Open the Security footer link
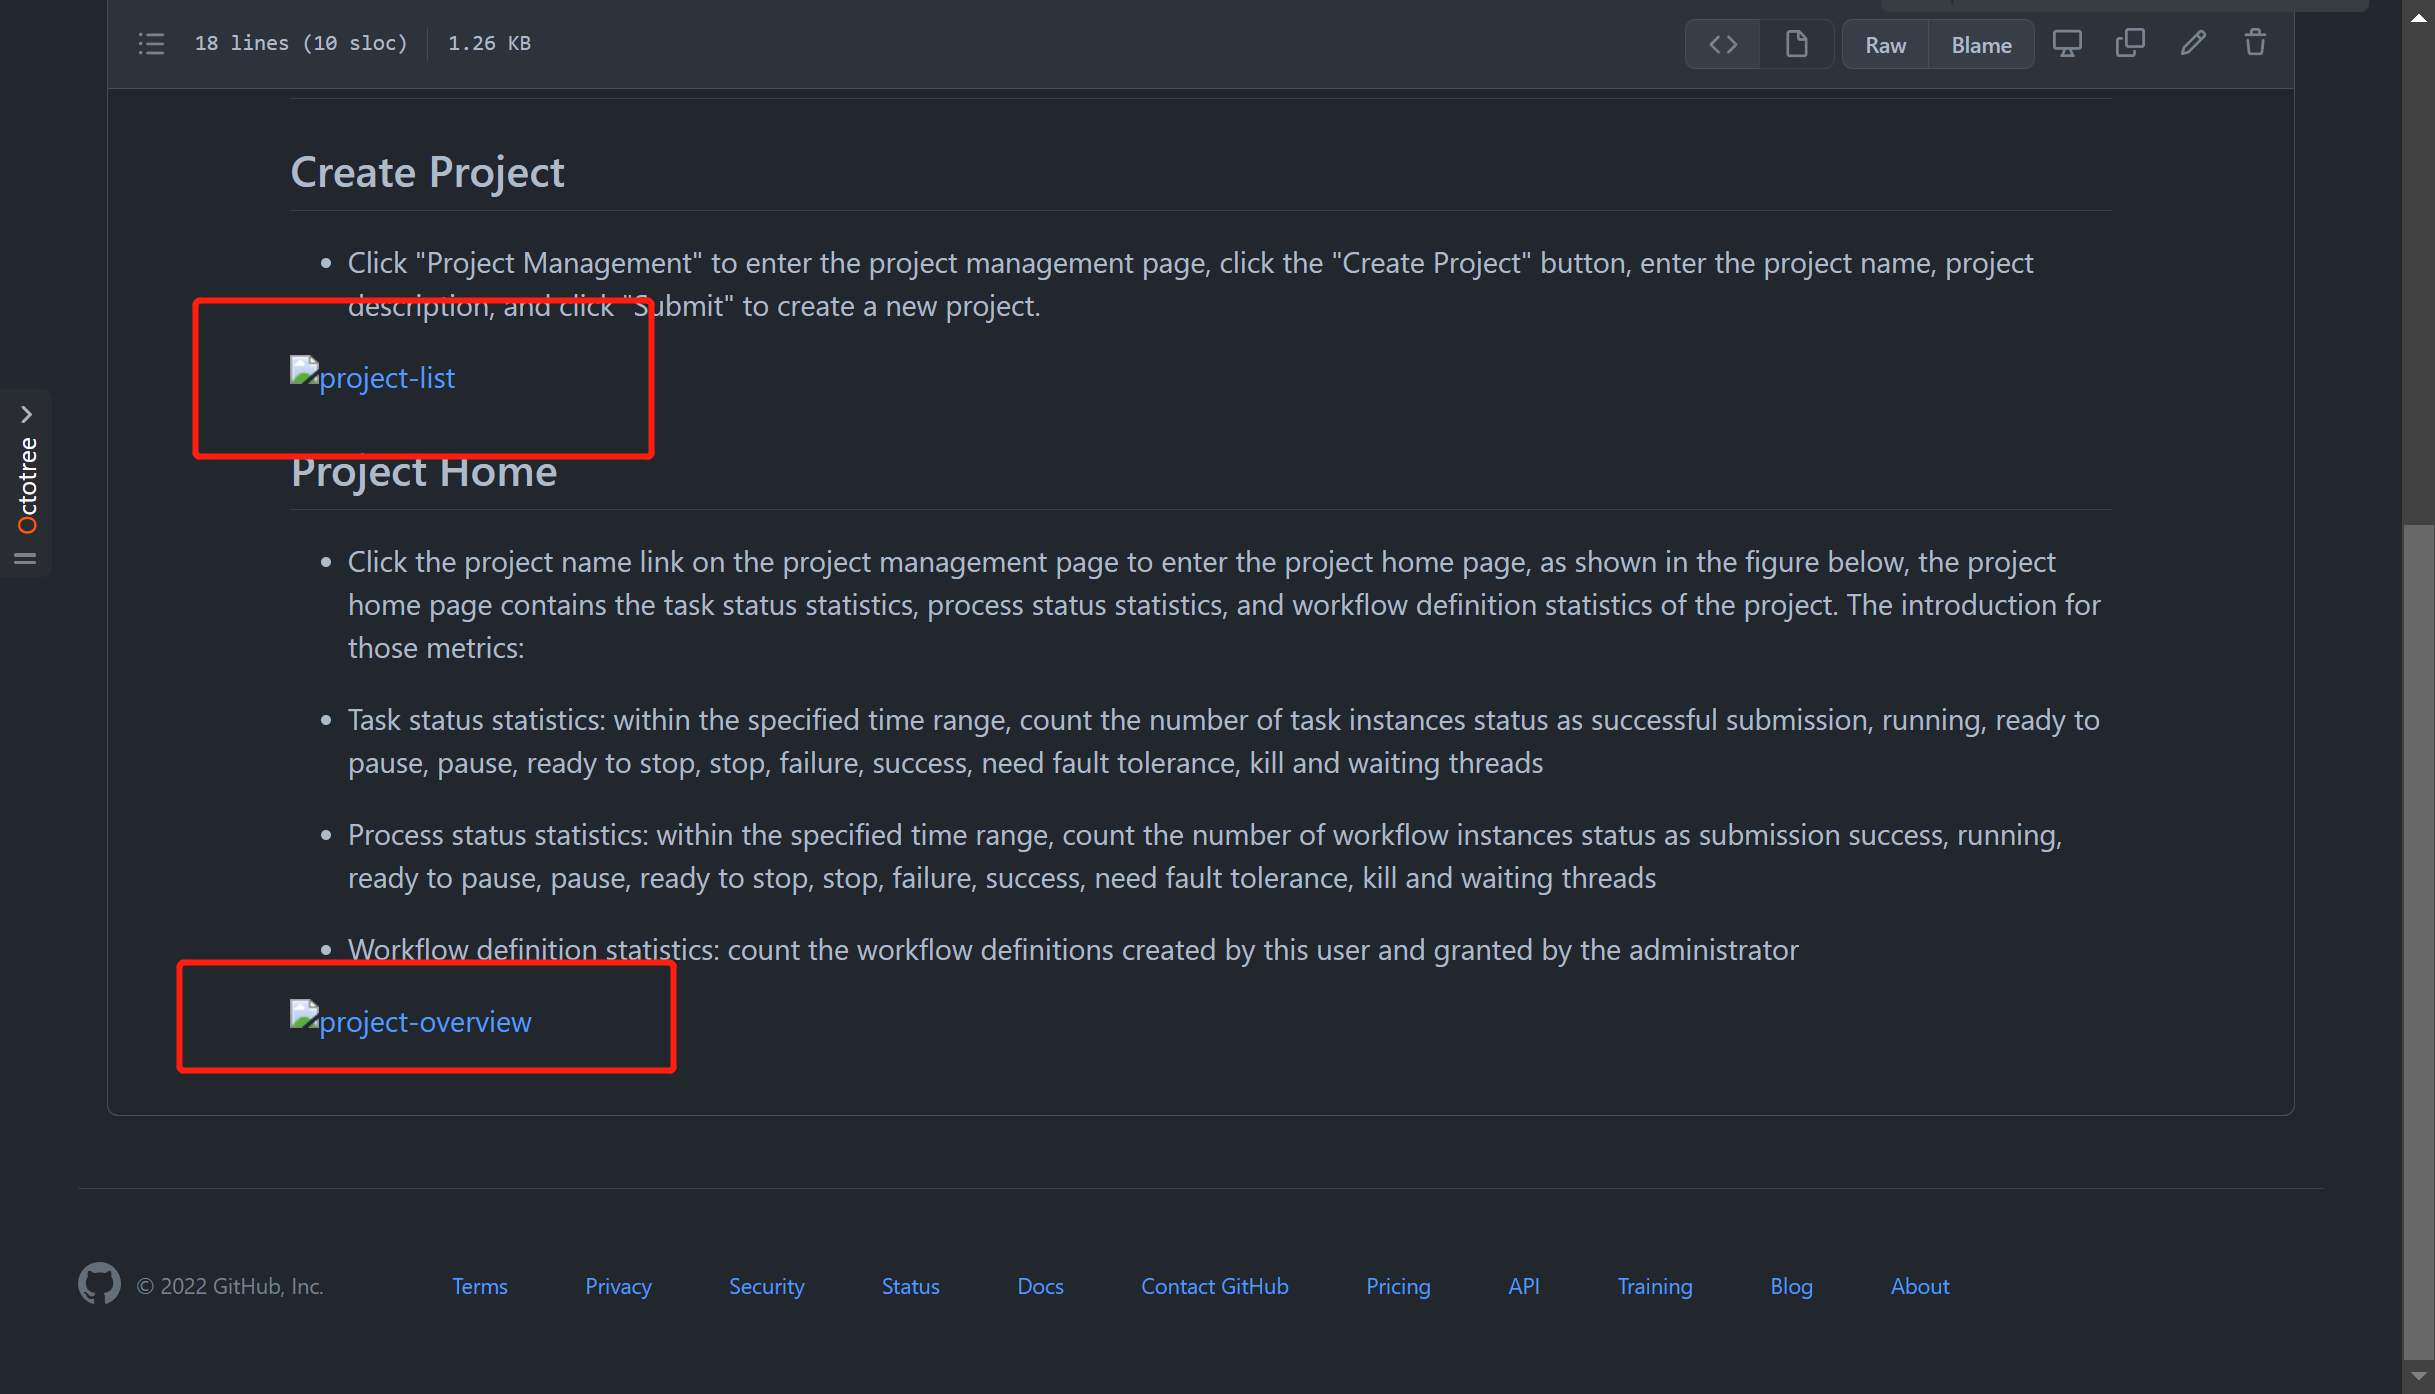This screenshot has height=1394, width=2435. pos(766,1286)
